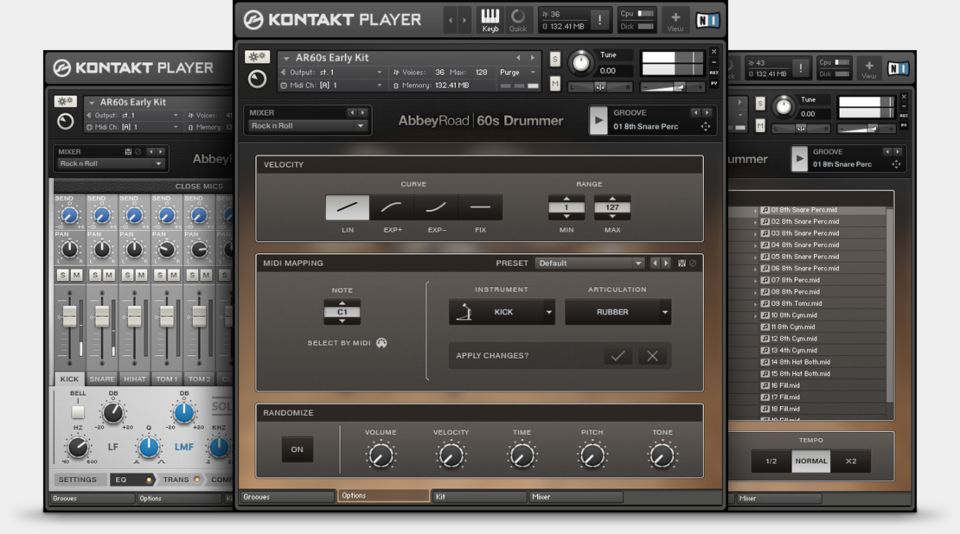Screen dimensions: 960x534
Task: Click the Randomize Volume knob
Action: pos(380,456)
